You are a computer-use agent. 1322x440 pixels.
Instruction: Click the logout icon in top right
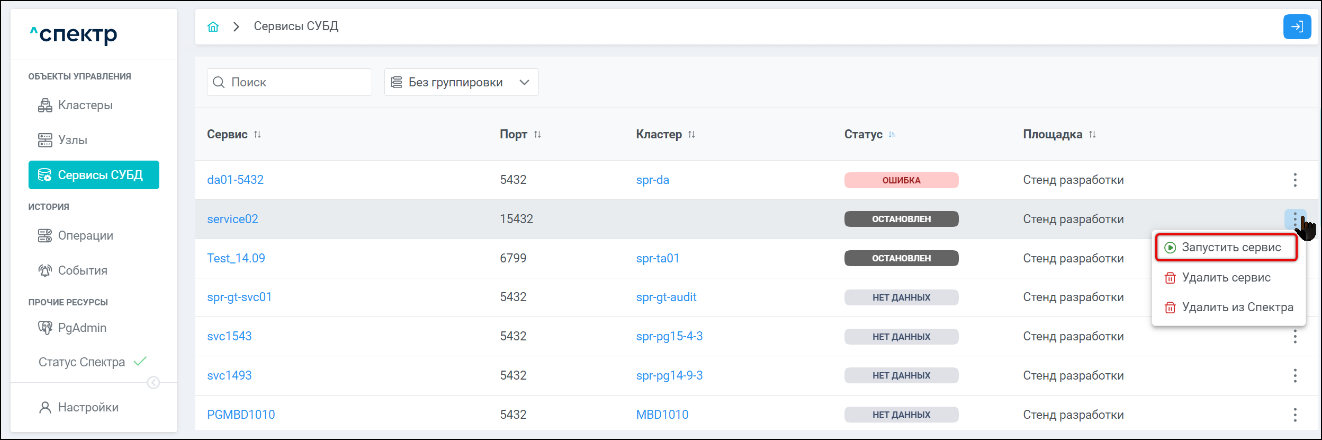pyautogui.click(x=1296, y=26)
